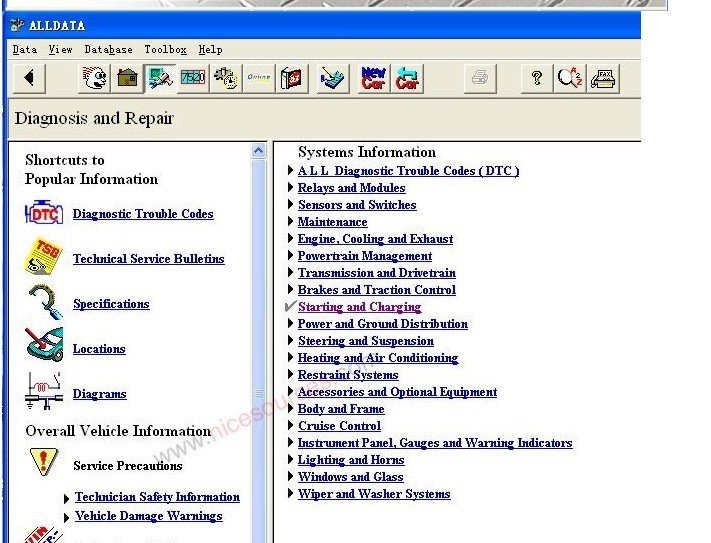Open Wiper and Washer Systems link

(x=374, y=494)
